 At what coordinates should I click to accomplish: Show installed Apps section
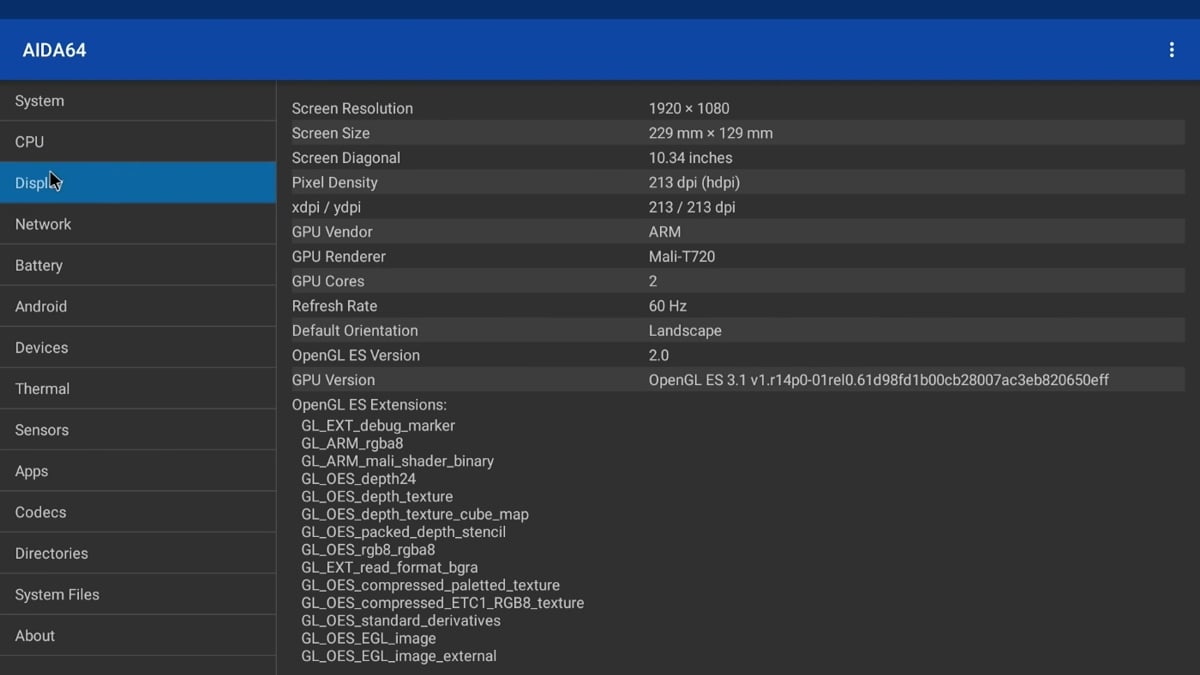tap(32, 471)
